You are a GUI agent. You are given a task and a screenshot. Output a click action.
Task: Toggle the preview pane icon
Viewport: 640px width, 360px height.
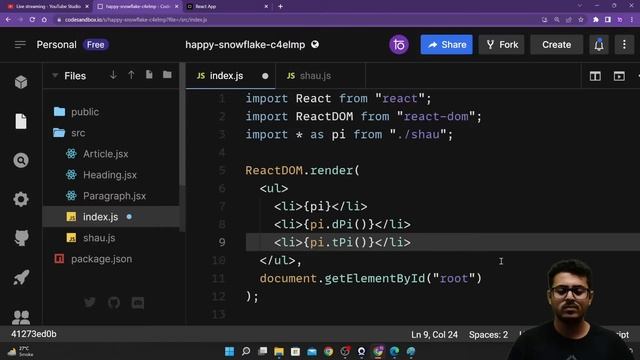[x=619, y=76]
